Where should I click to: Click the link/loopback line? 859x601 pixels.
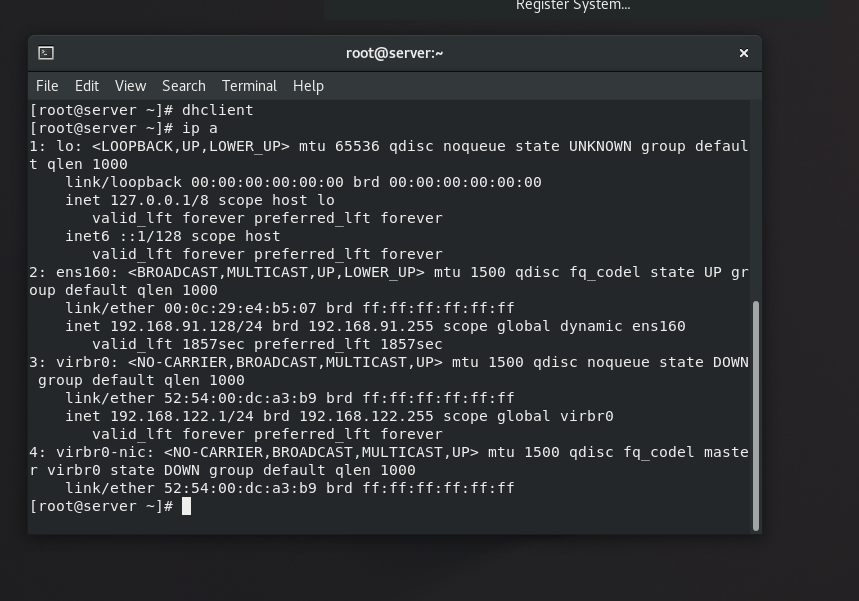pos(303,182)
